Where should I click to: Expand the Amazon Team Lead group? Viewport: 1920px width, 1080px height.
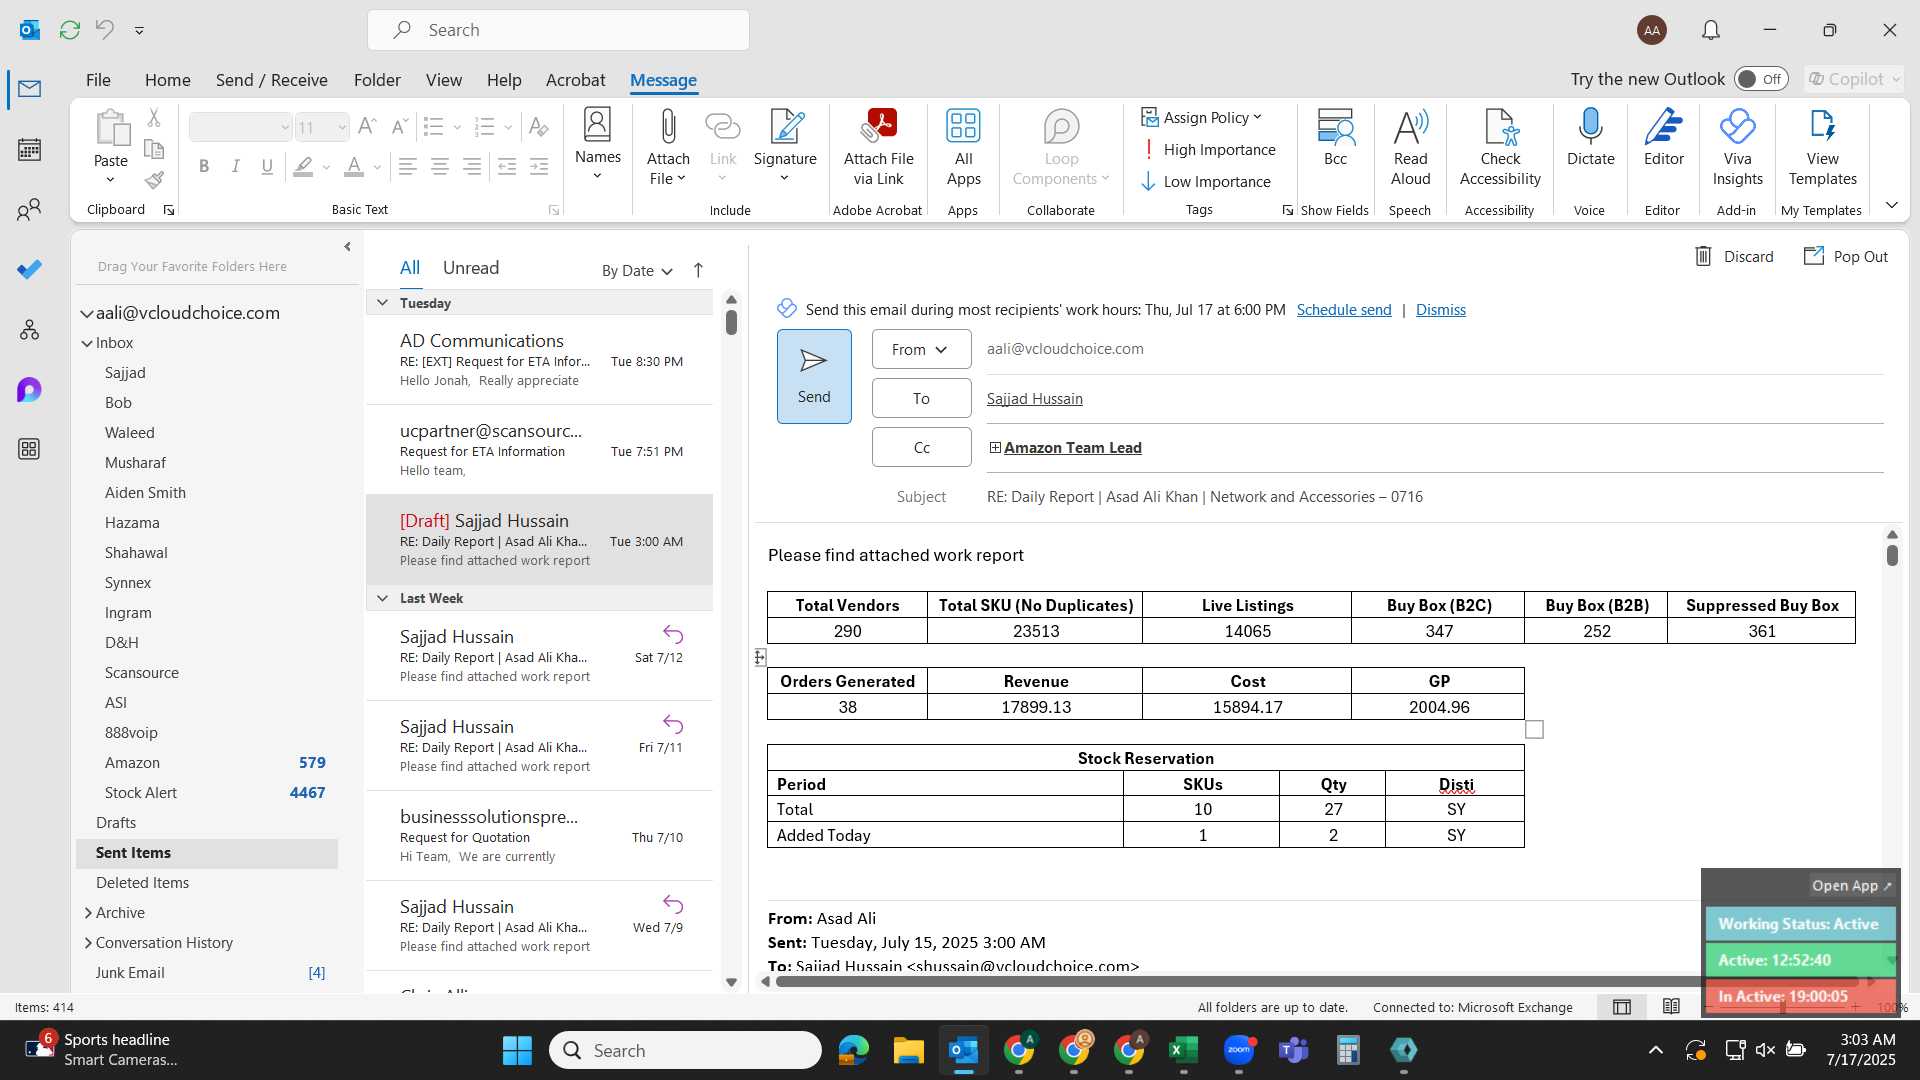point(995,447)
